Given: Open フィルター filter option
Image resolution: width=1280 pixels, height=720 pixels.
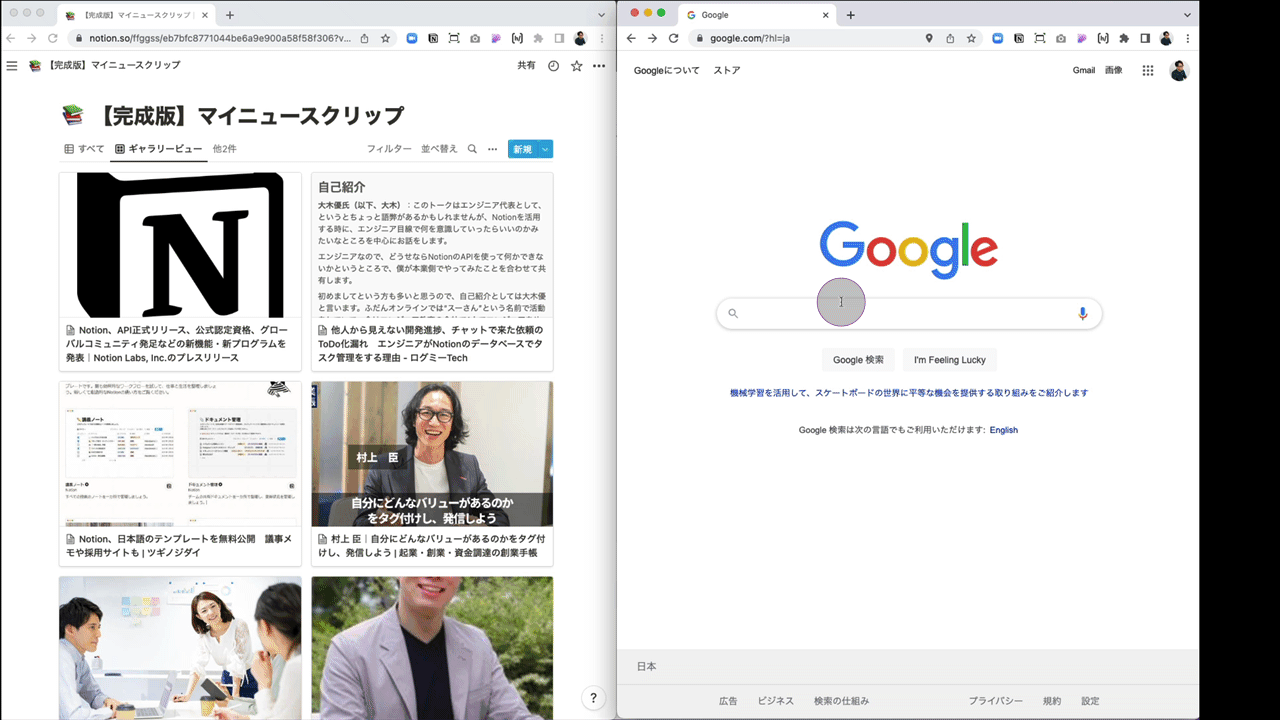Looking at the screenshot, I should click(x=389, y=149).
